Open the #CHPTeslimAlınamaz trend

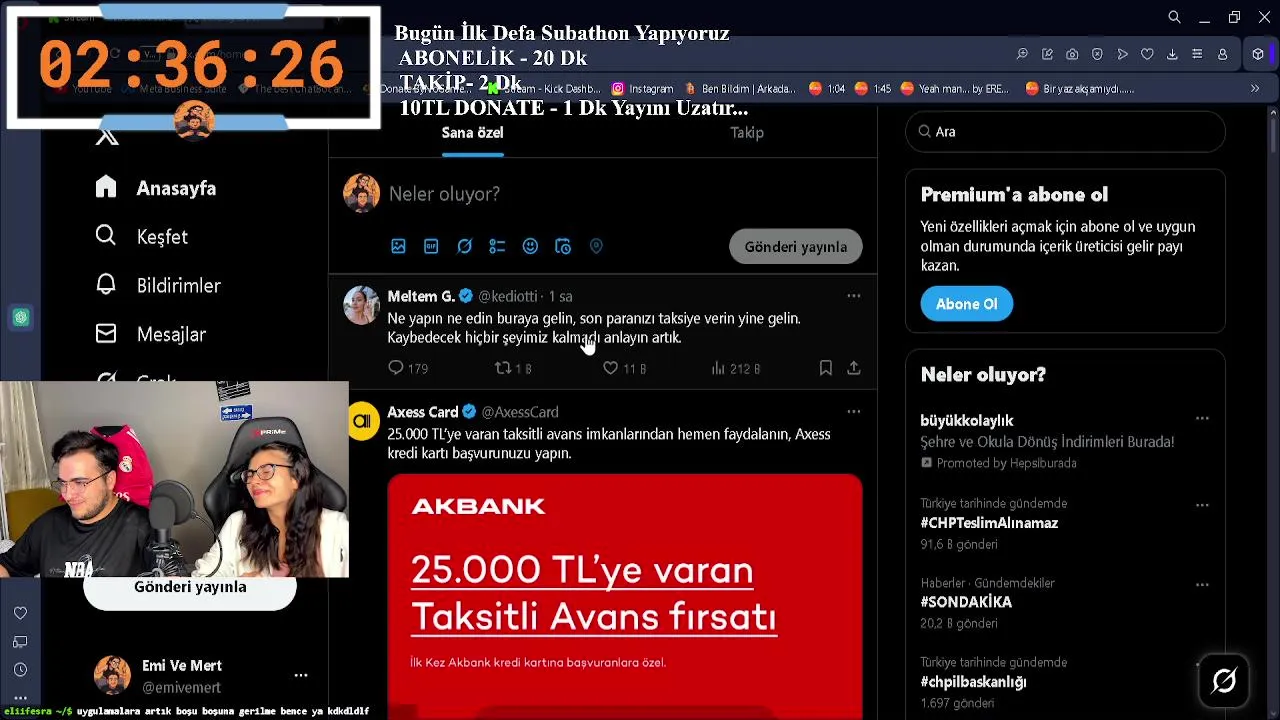(x=989, y=523)
